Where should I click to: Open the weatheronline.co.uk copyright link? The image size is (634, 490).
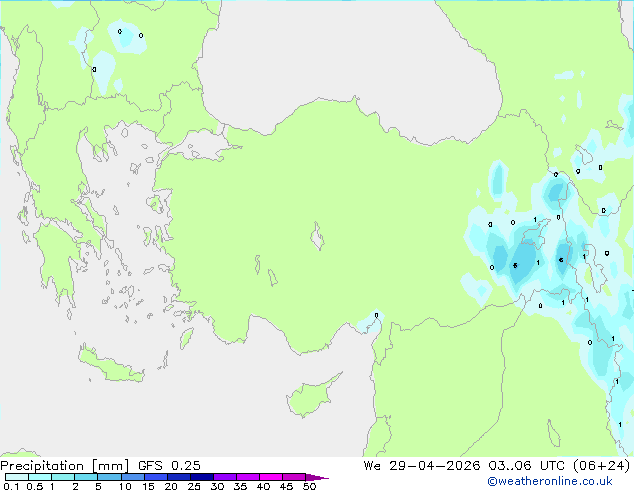(550, 481)
